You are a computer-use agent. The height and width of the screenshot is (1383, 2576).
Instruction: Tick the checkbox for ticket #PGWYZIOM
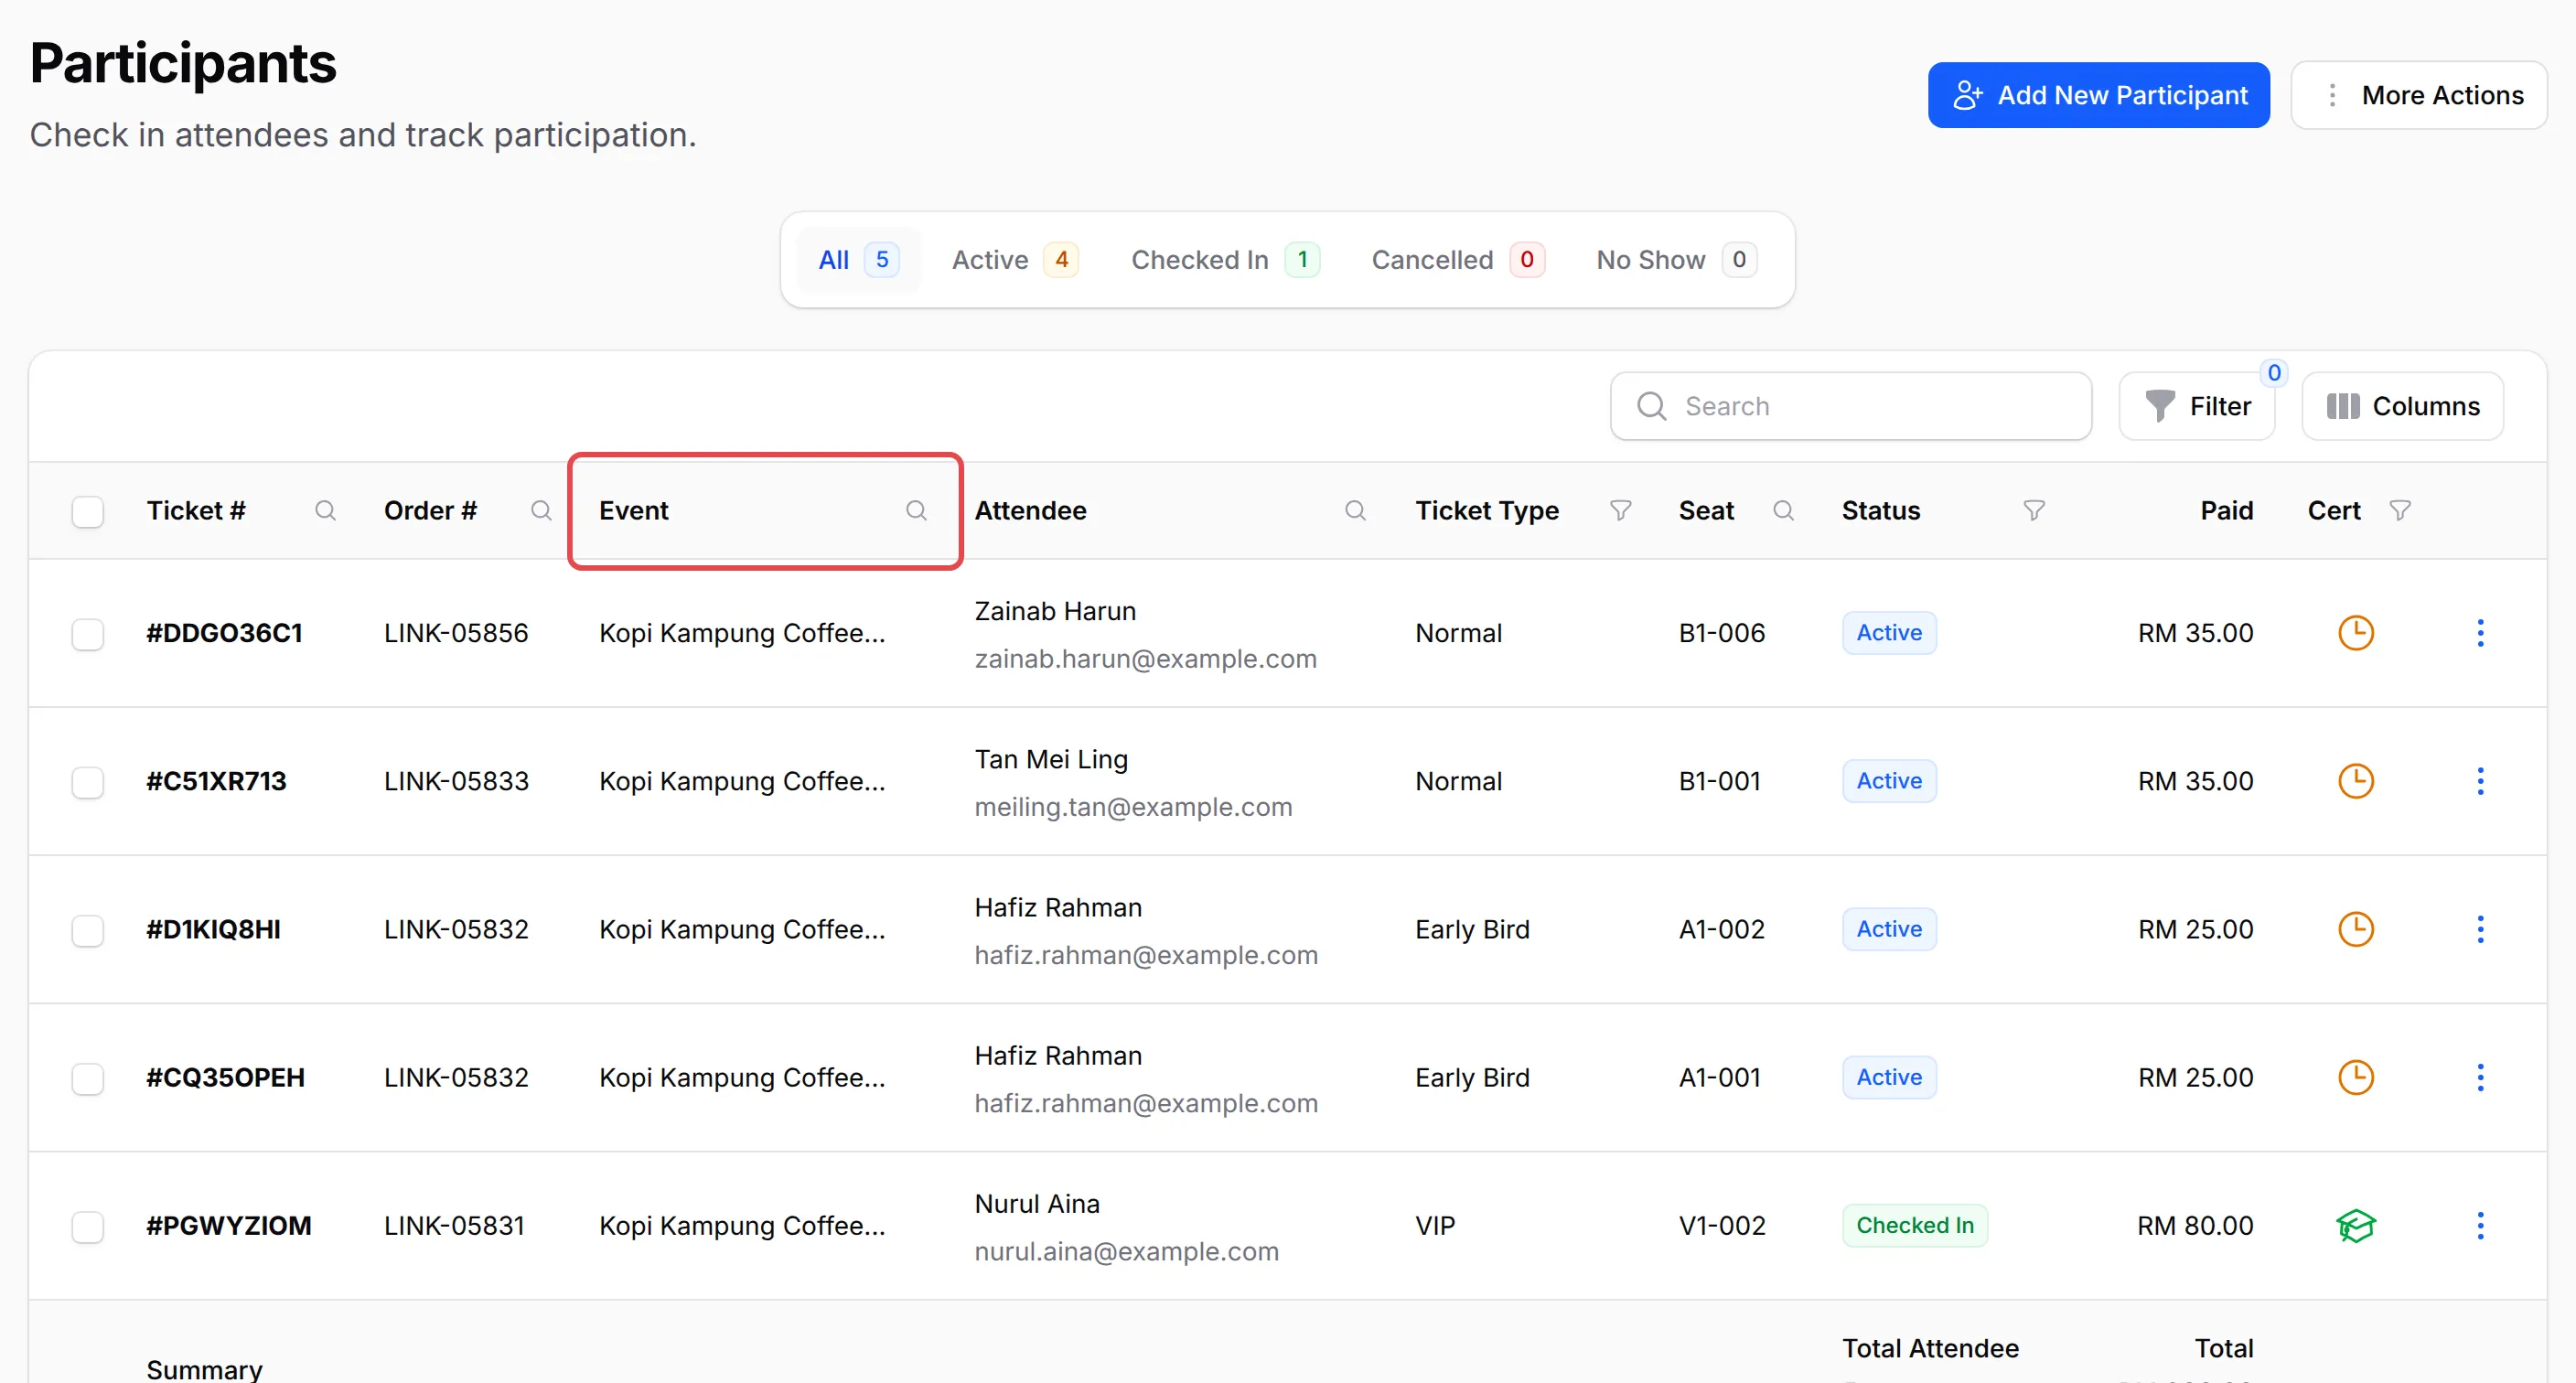(88, 1226)
